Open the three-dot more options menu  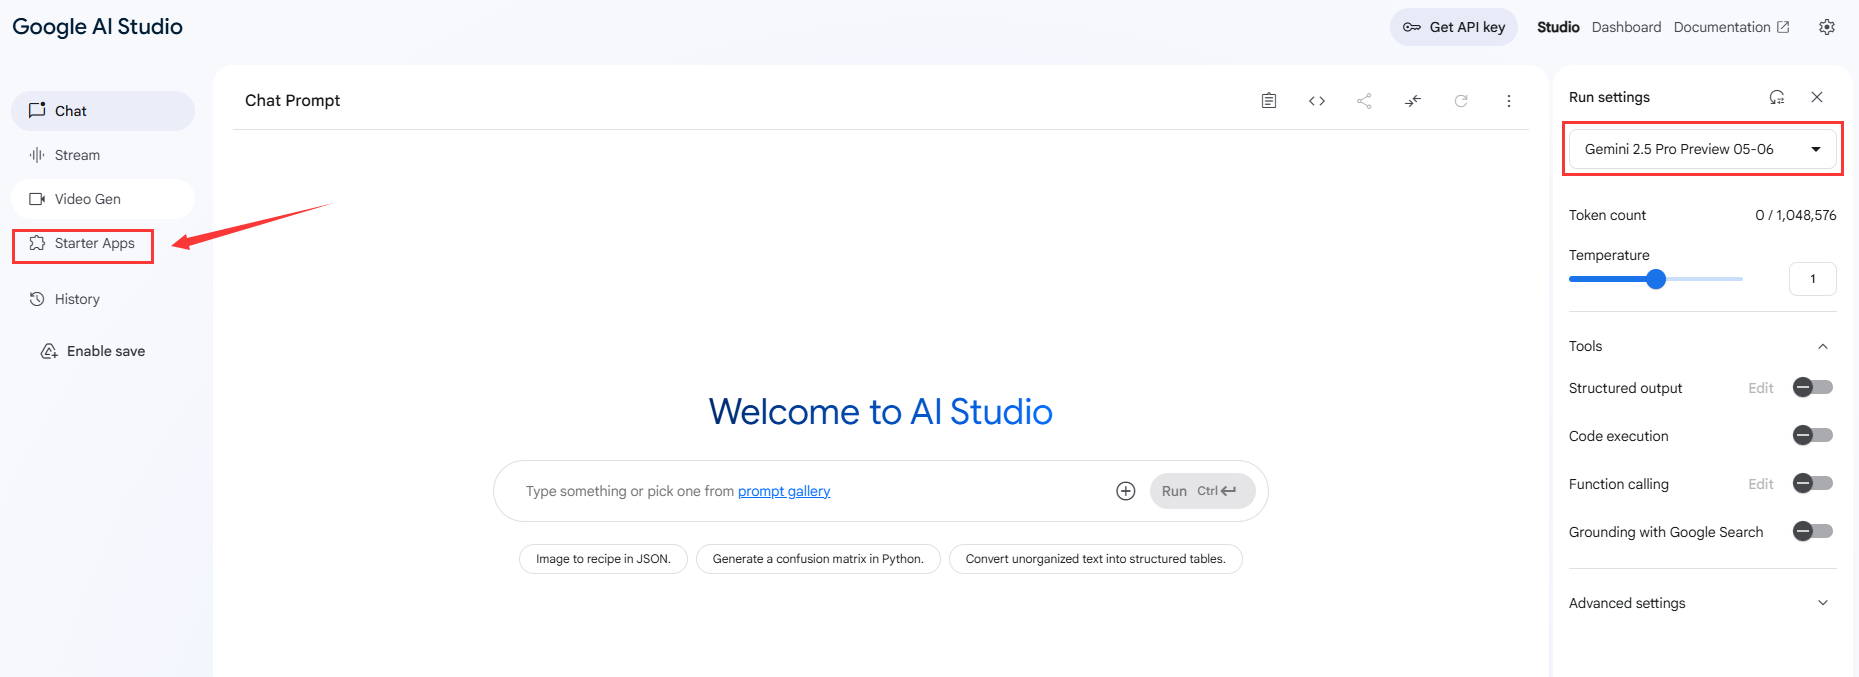(1509, 101)
